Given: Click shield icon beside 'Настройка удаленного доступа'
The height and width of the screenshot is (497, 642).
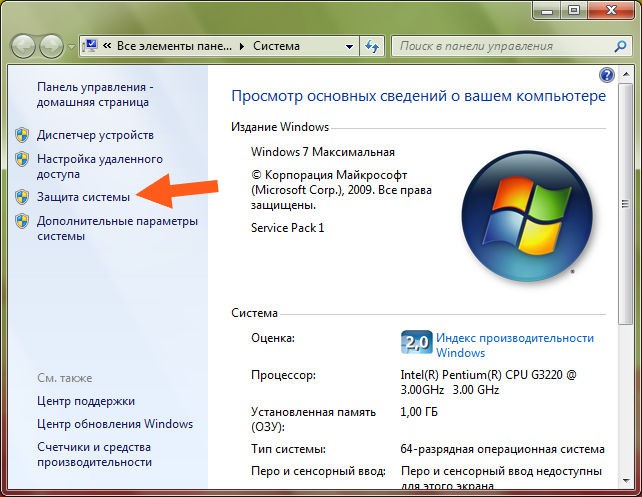Looking at the screenshot, I should click(x=22, y=159).
